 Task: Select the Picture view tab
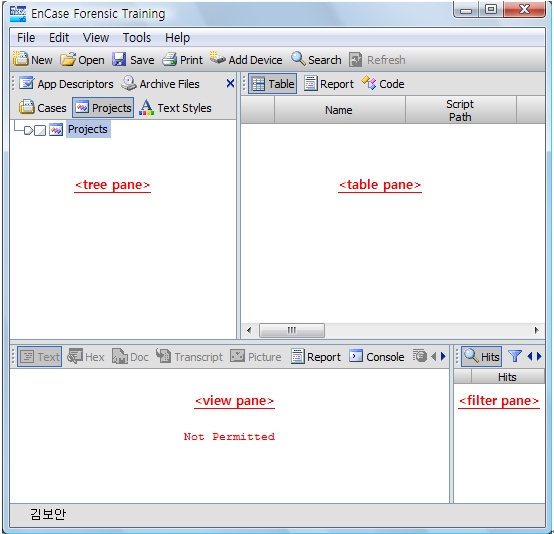[256, 357]
